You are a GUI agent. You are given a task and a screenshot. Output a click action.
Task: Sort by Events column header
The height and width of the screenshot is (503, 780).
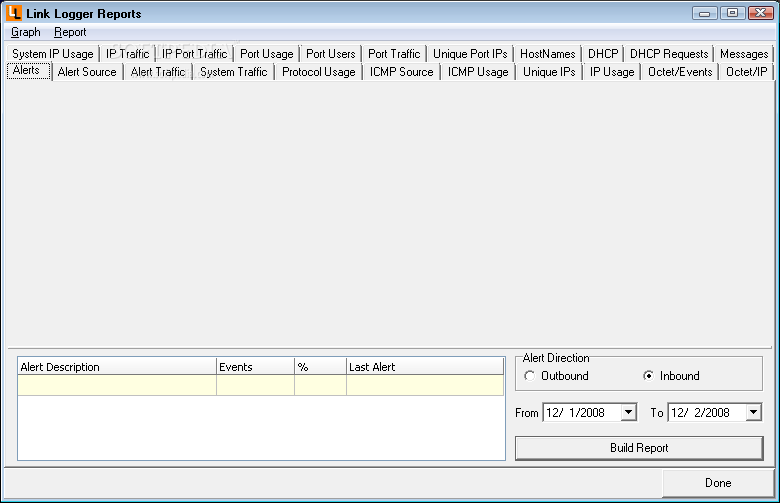coord(255,367)
